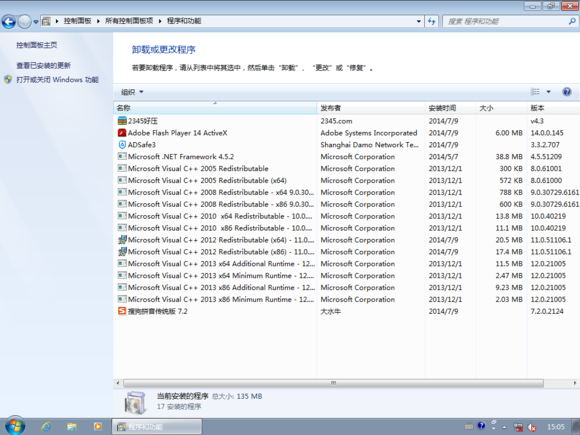Open the help question mark icon
The image size is (580, 435).
(x=566, y=92)
